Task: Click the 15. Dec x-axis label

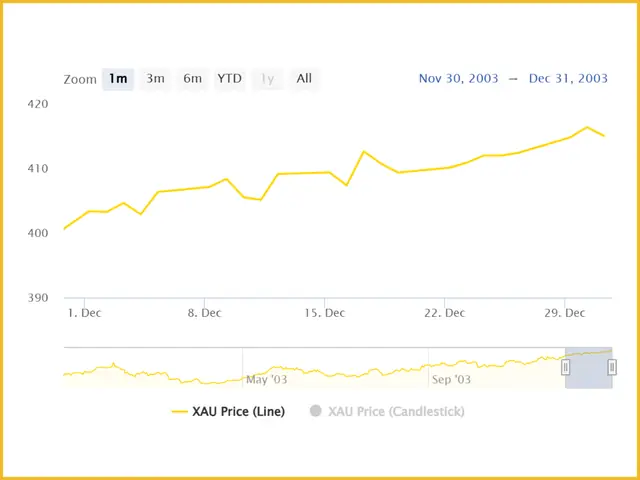Action: [325, 313]
